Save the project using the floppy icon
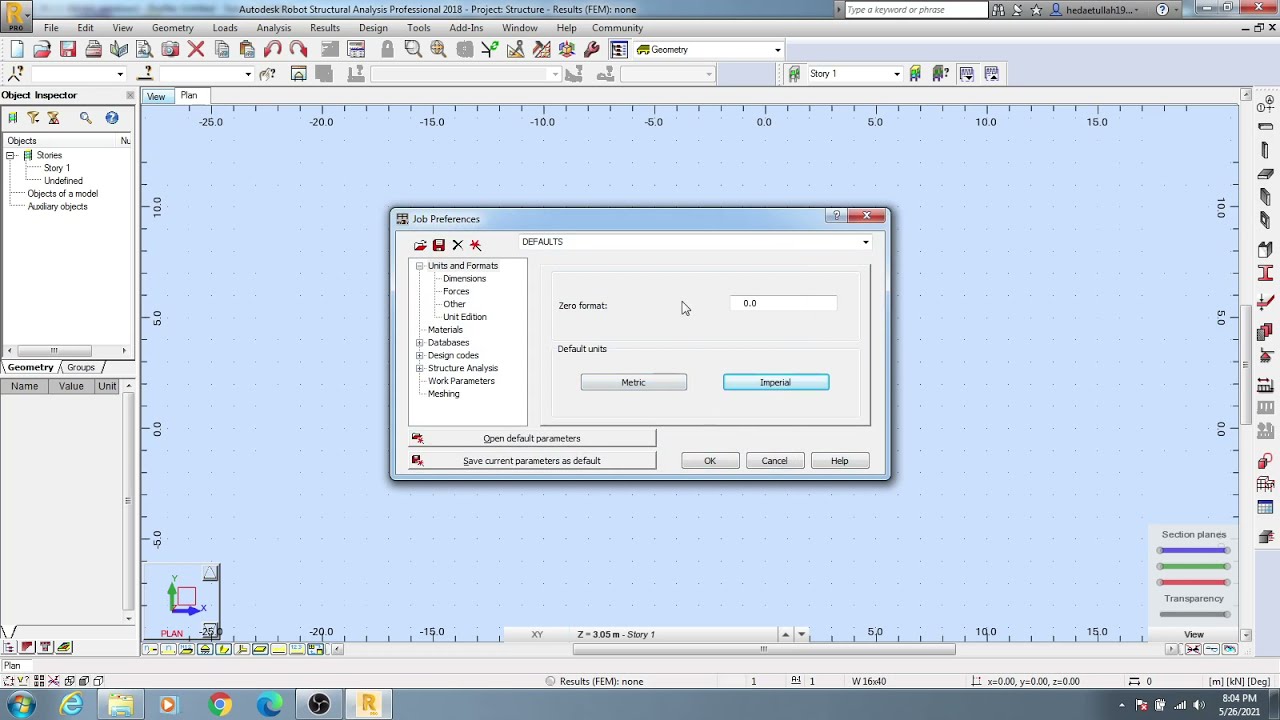Viewport: 1280px width, 720px height. 68,49
